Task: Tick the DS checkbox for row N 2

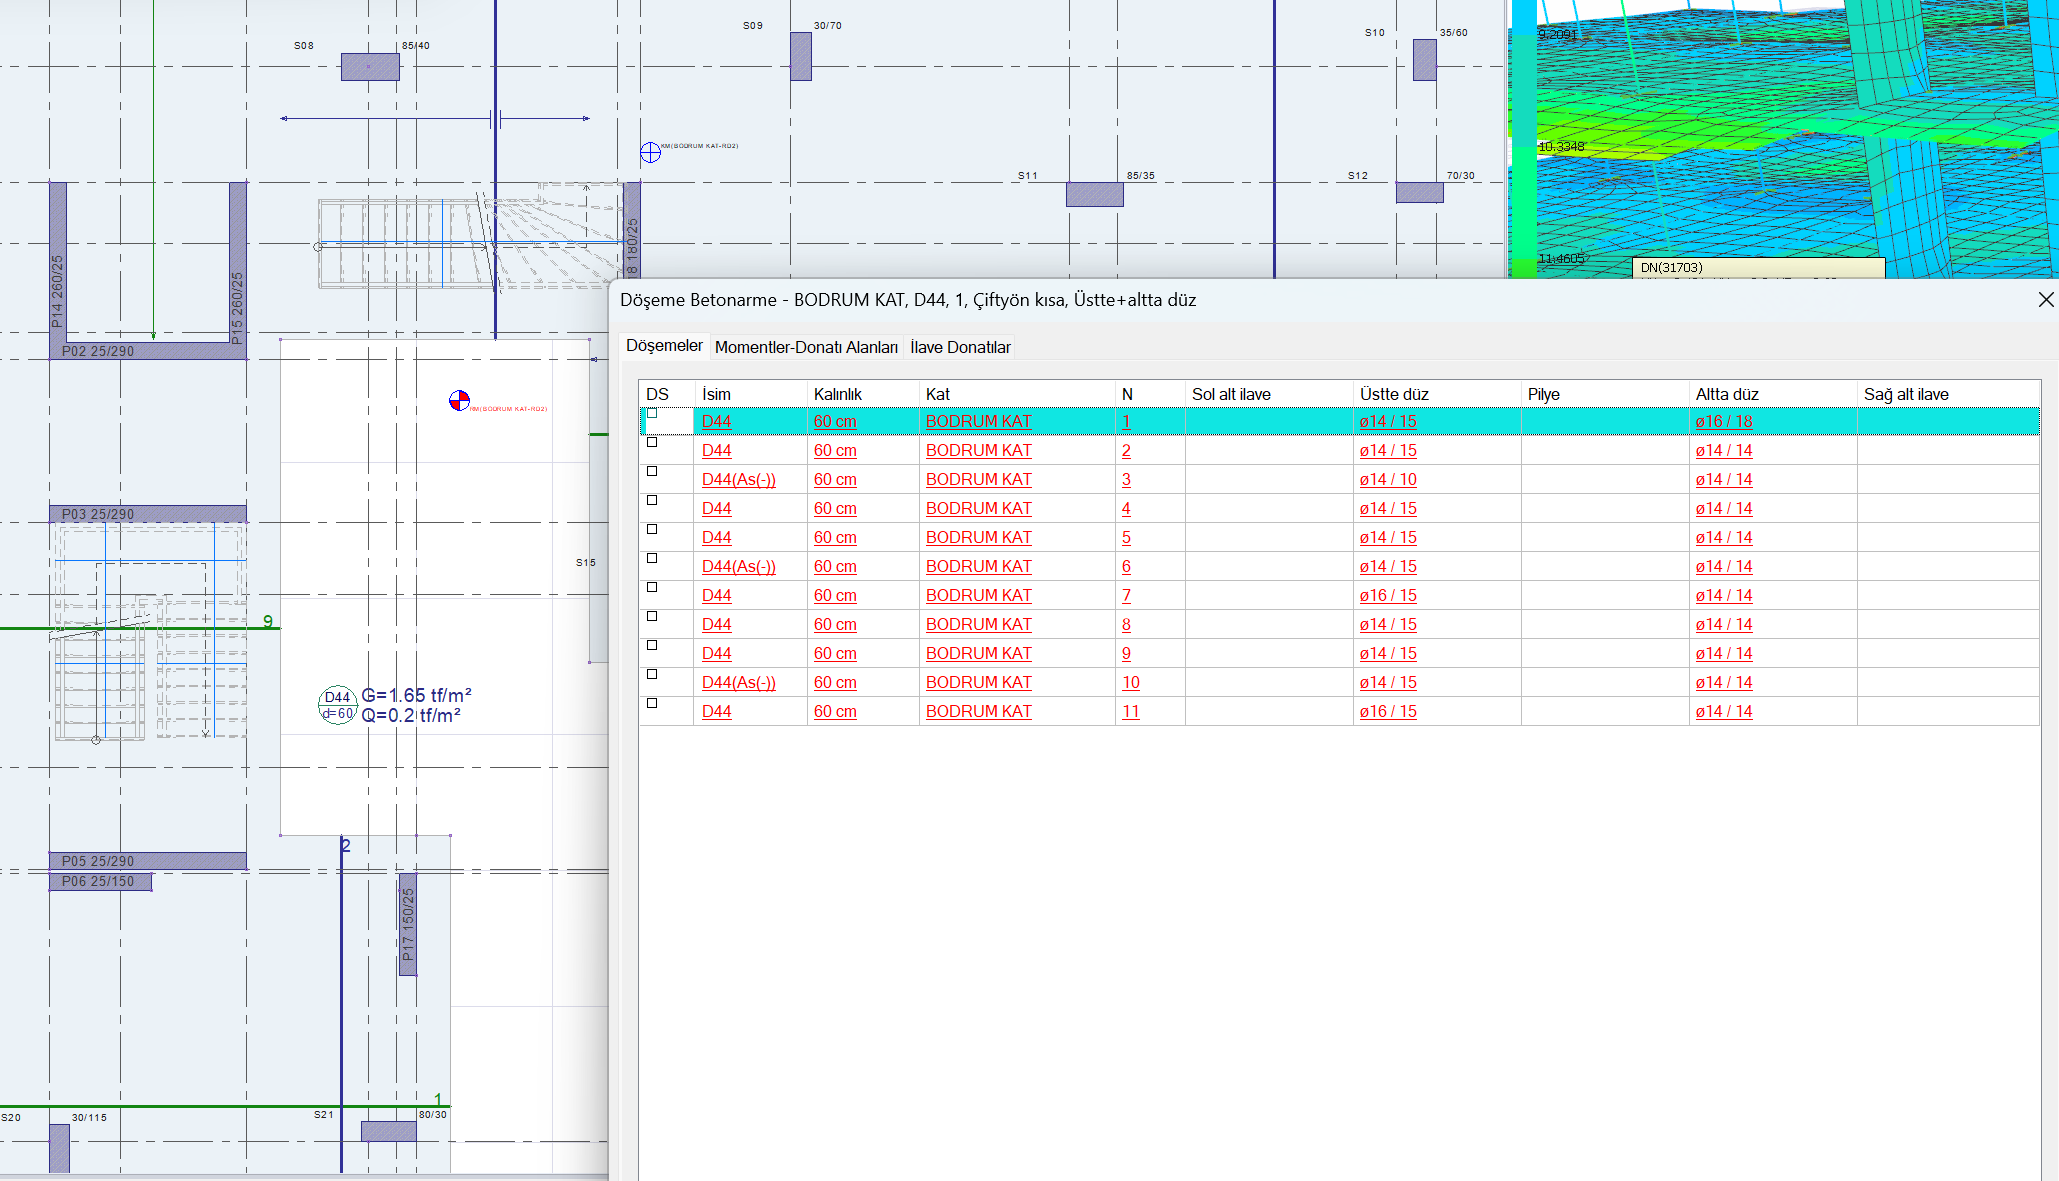Action: (652, 442)
